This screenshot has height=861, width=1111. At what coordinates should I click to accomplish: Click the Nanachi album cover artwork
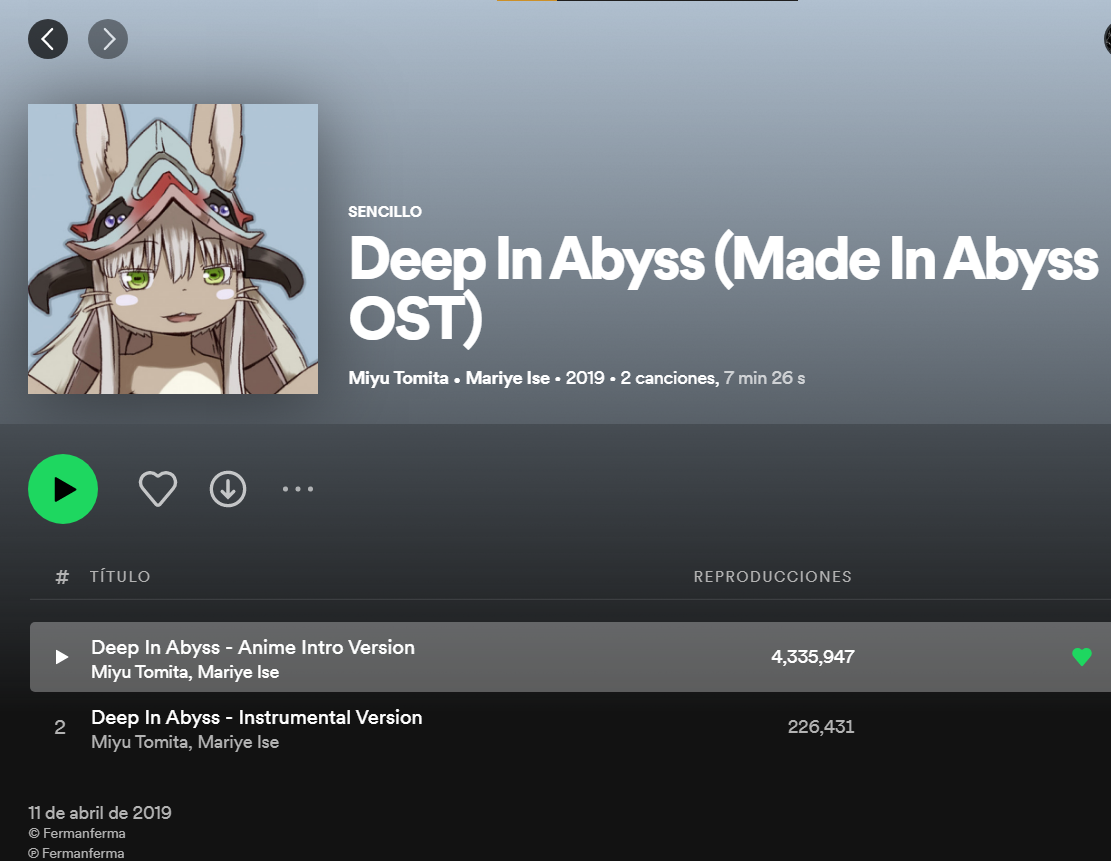tap(173, 249)
